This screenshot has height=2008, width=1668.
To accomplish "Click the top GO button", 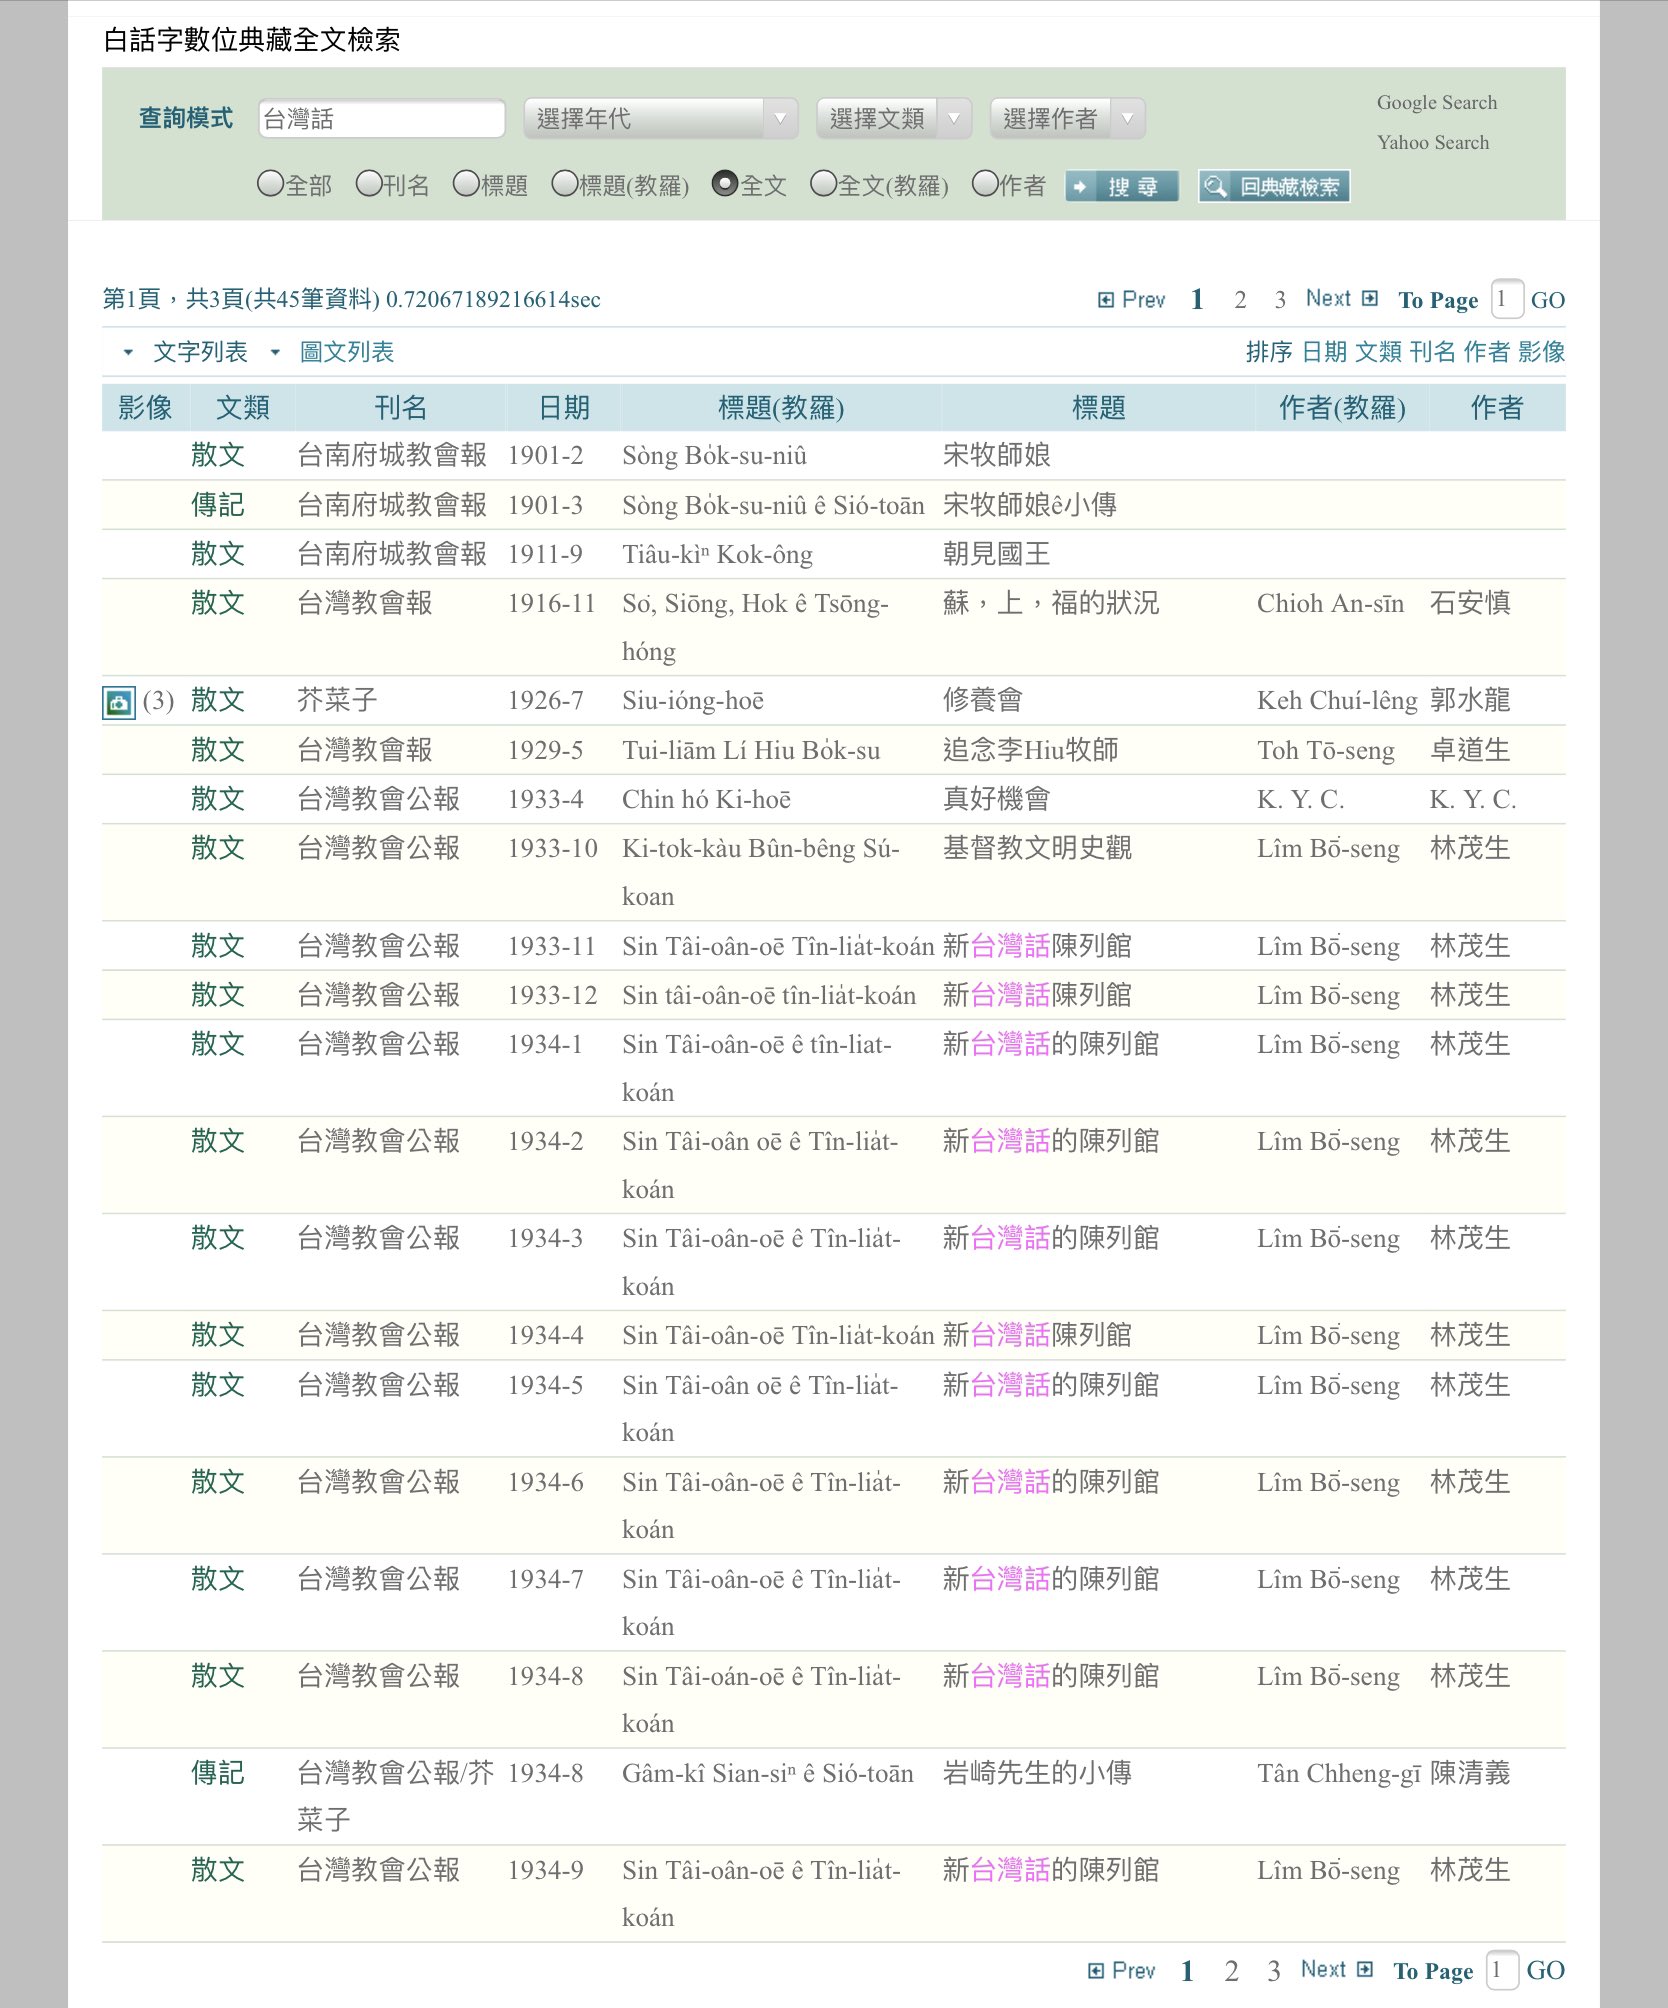I will (1548, 300).
